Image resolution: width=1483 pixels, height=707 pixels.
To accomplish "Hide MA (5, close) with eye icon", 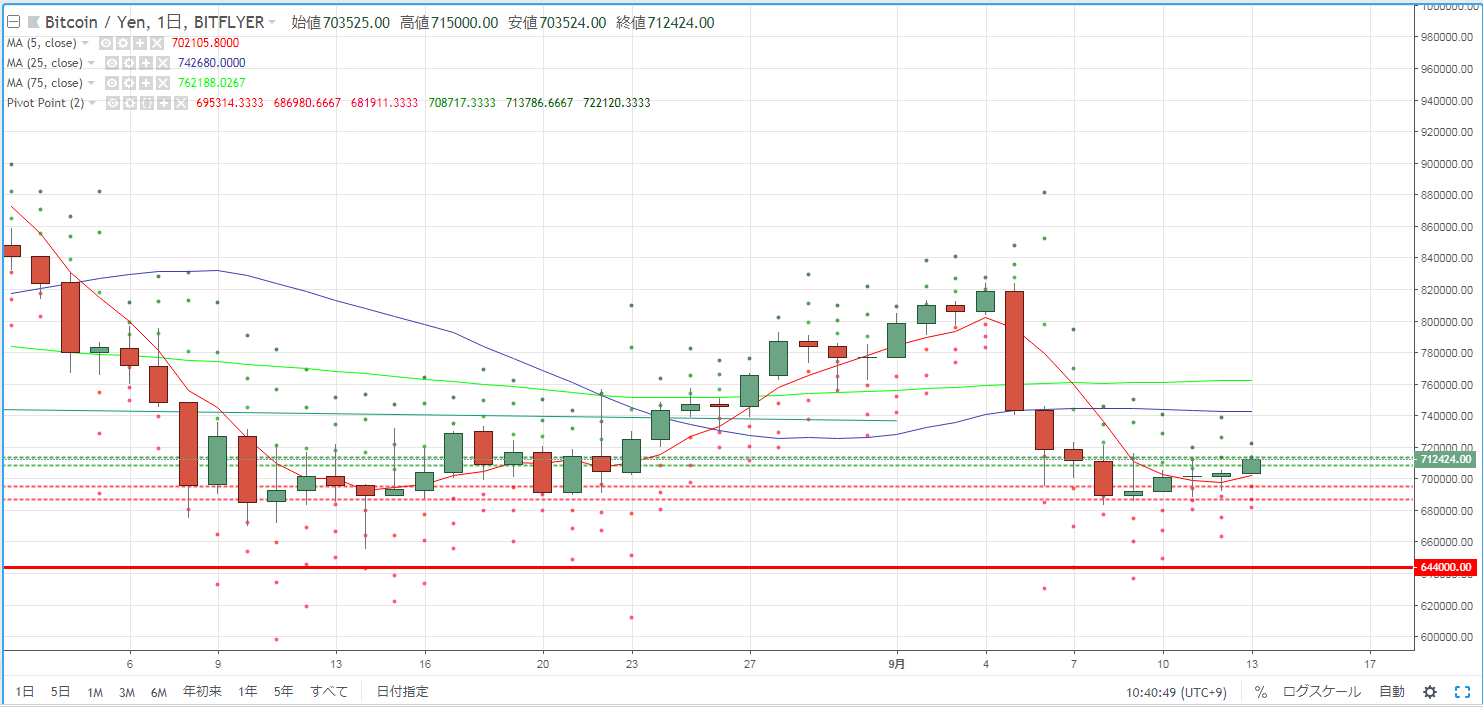I will click(x=106, y=43).
